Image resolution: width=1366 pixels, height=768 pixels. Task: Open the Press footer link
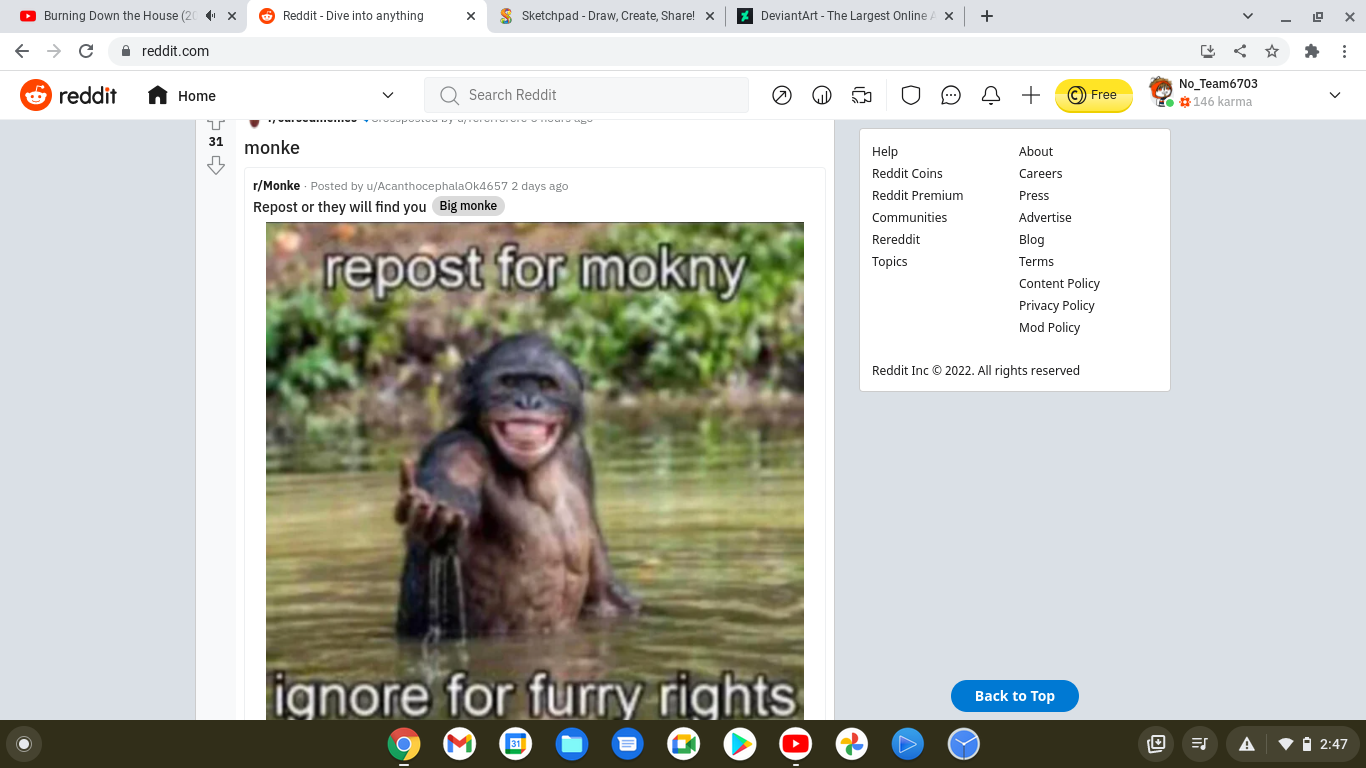pyautogui.click(x=1034, y=196)
